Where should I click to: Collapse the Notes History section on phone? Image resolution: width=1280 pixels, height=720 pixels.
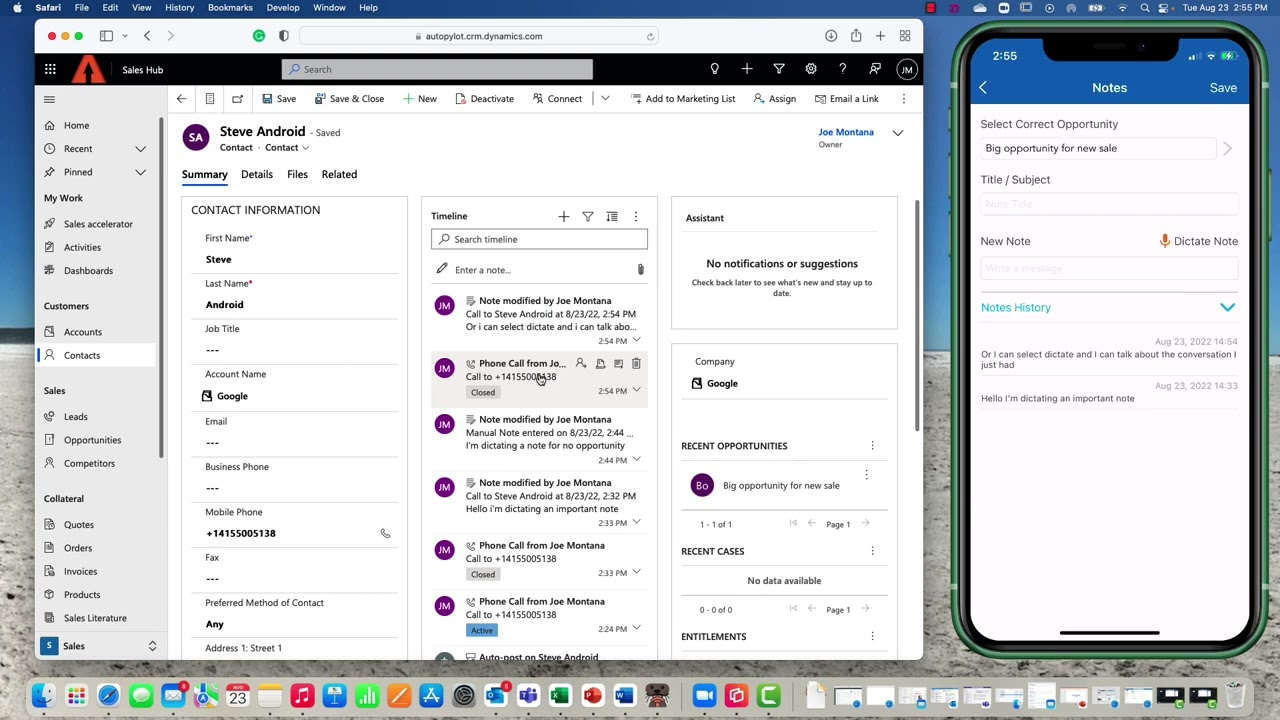[1227, 308]
